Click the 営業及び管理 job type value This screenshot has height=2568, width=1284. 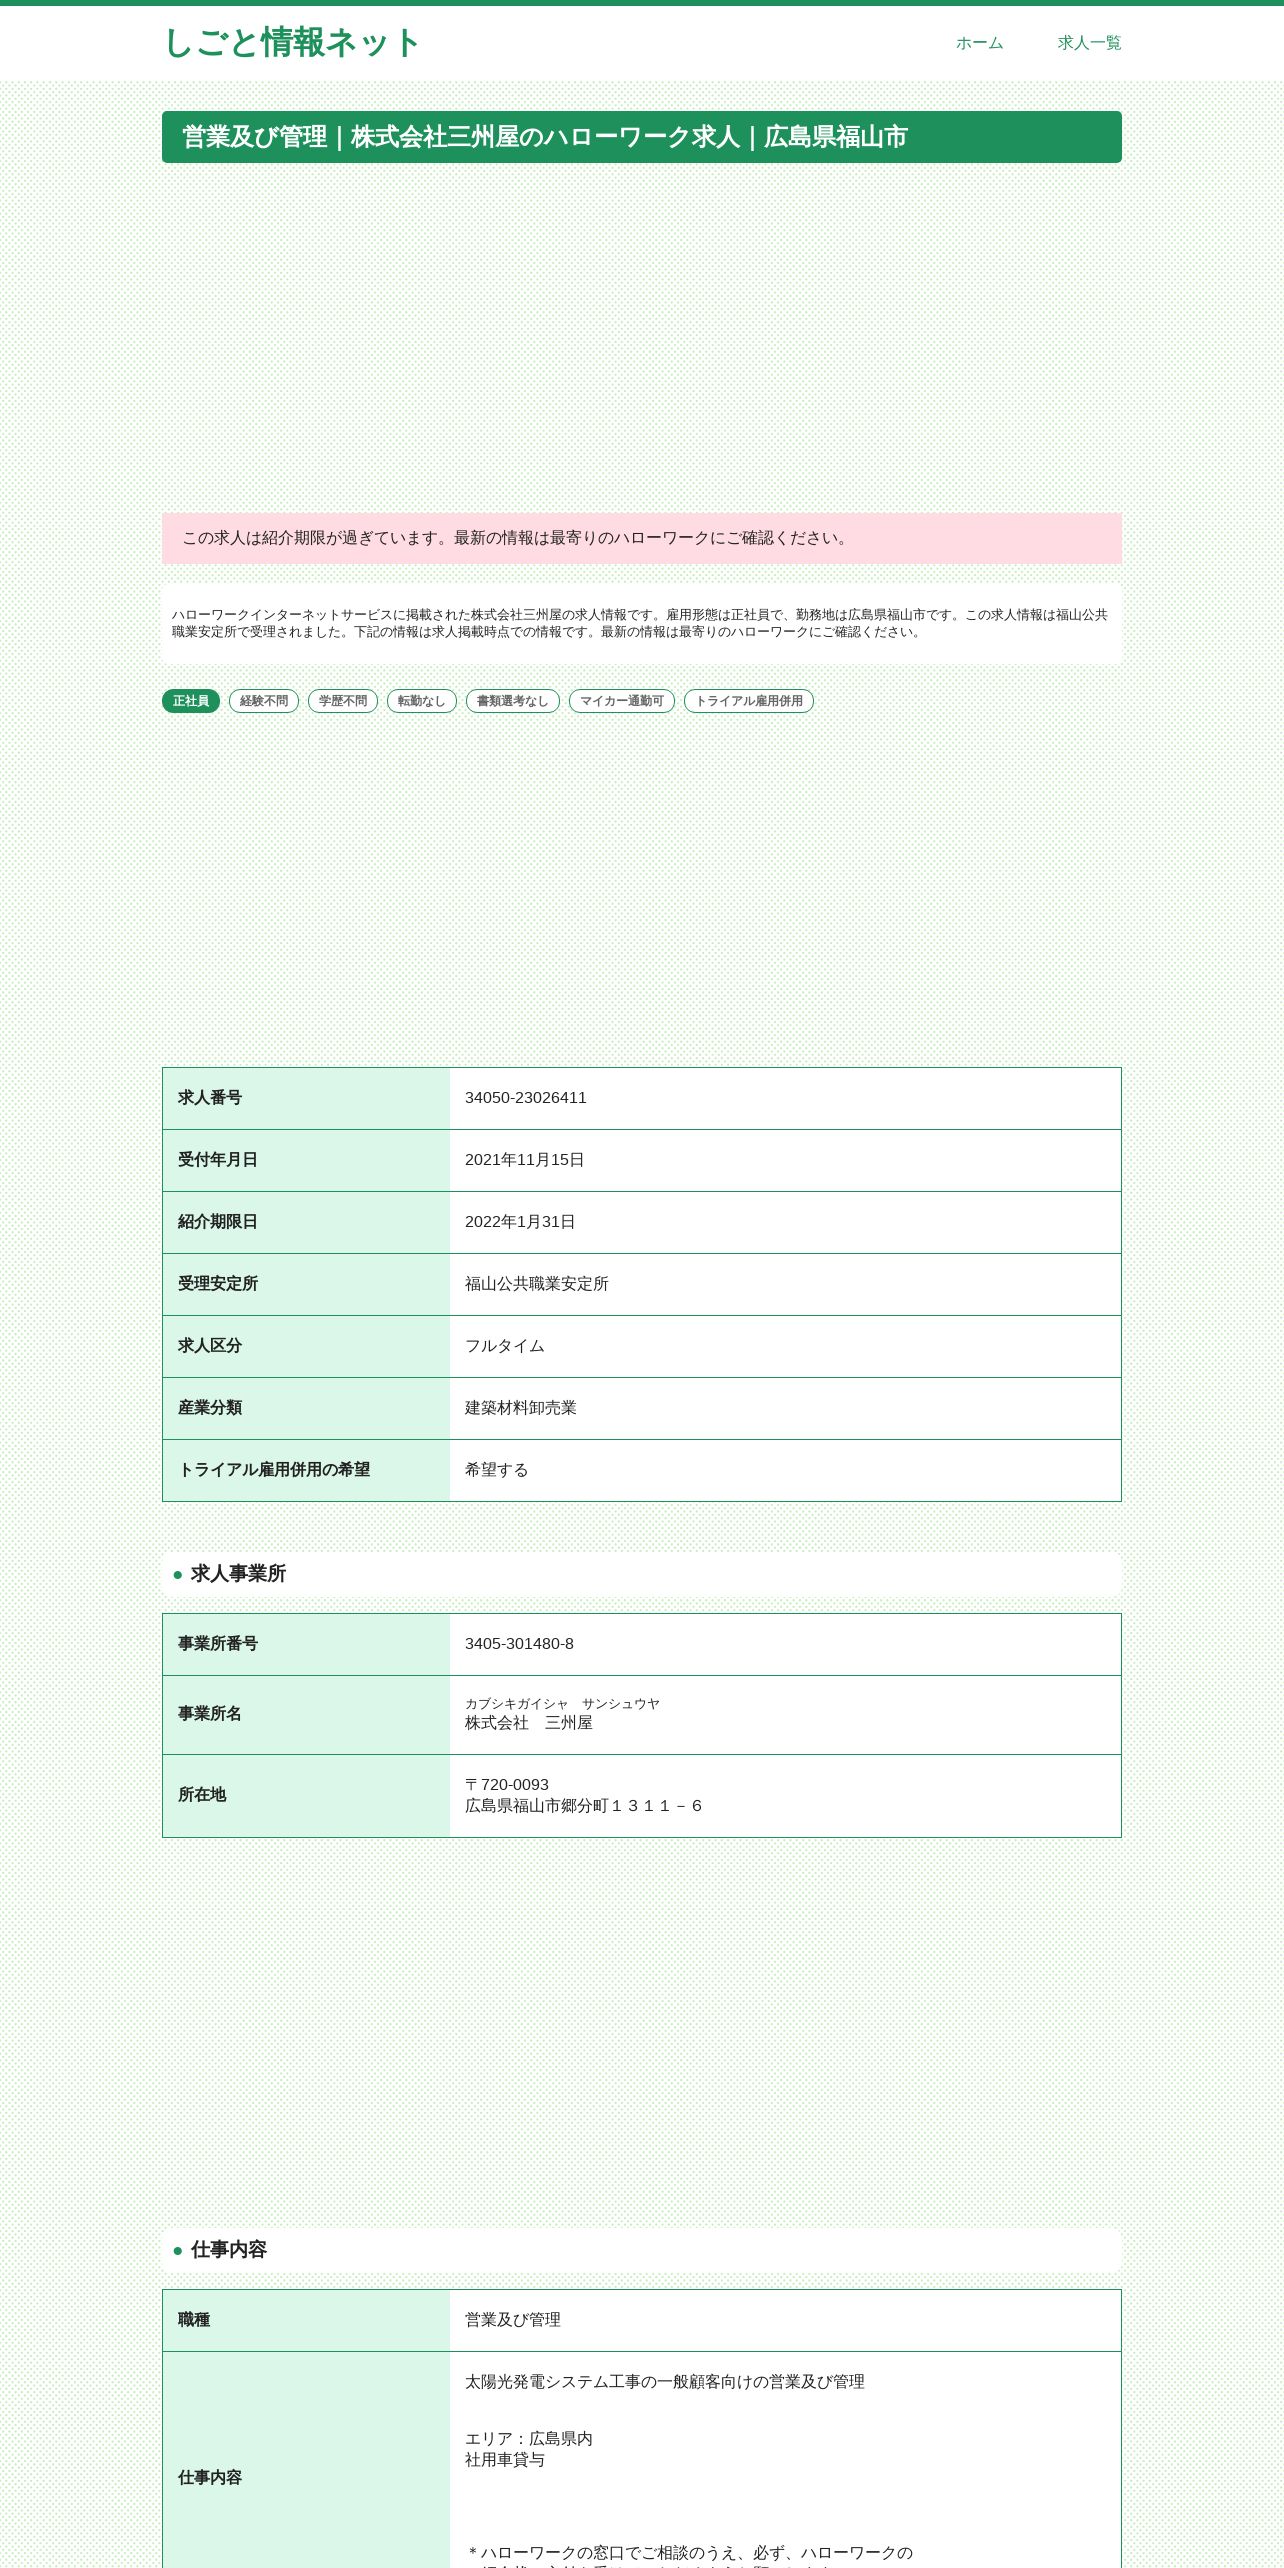[513, 2320]
